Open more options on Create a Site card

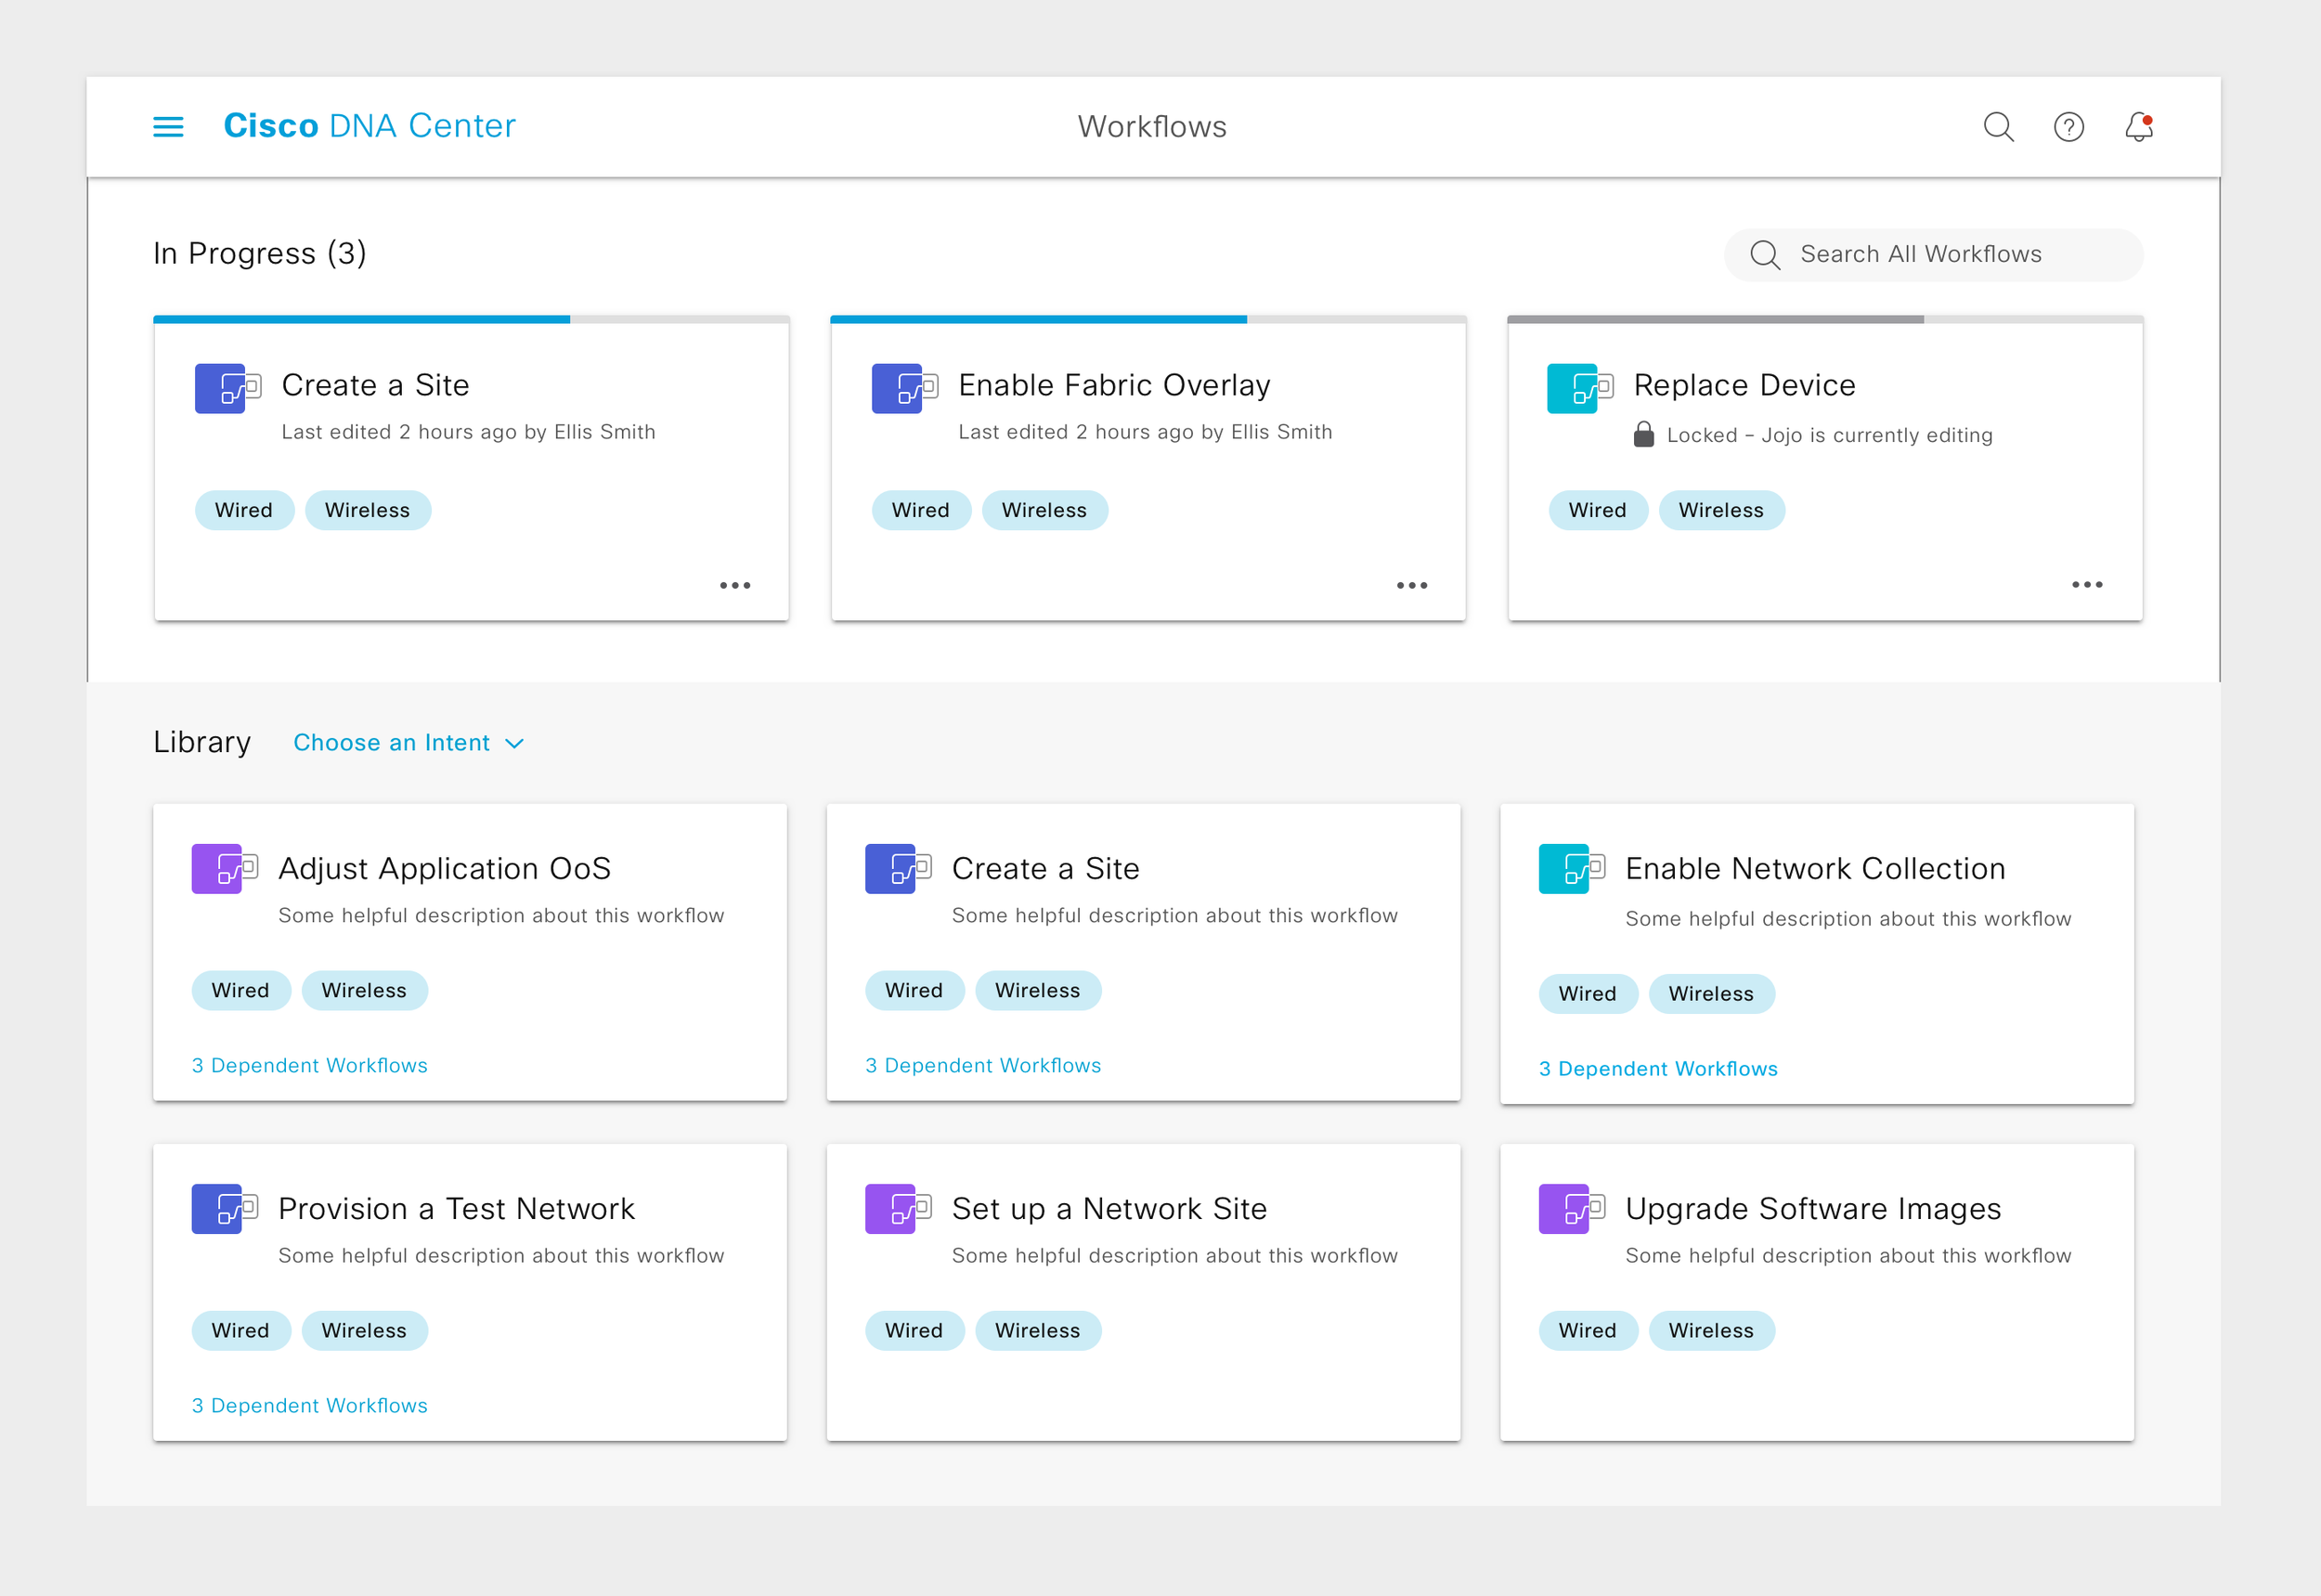click(735, 585)
